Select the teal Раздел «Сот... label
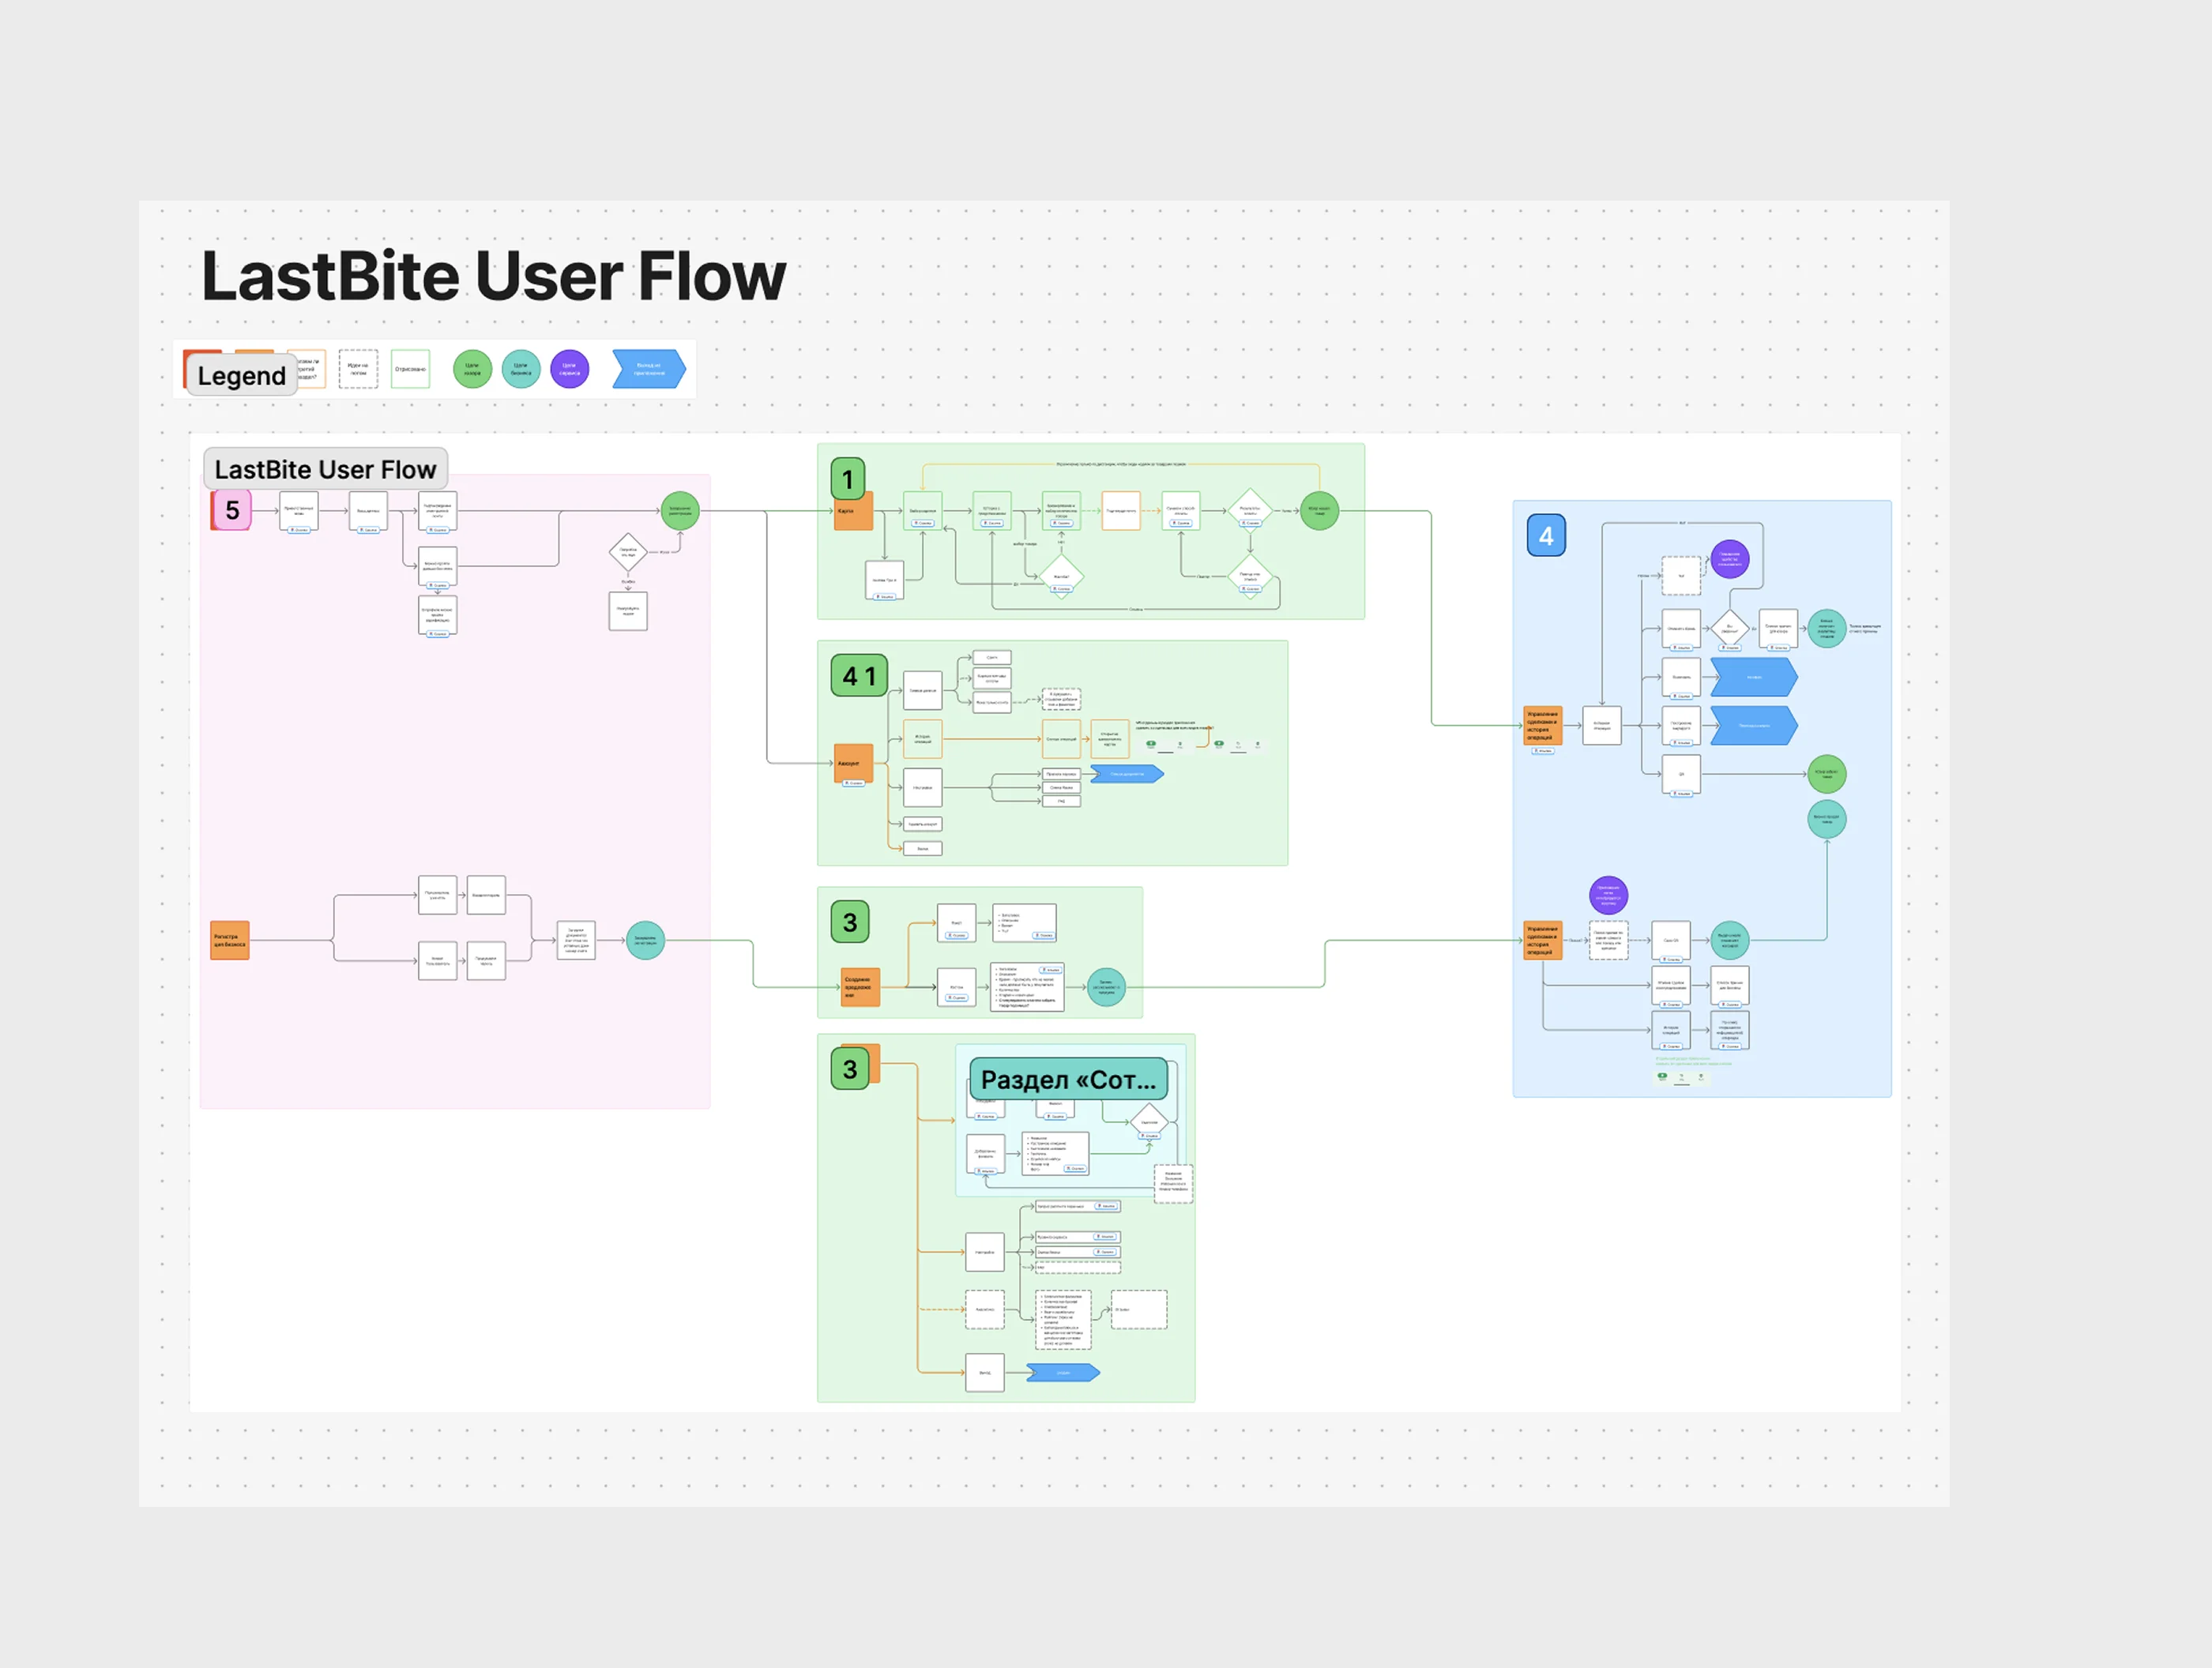 tap(1067, 1080)
